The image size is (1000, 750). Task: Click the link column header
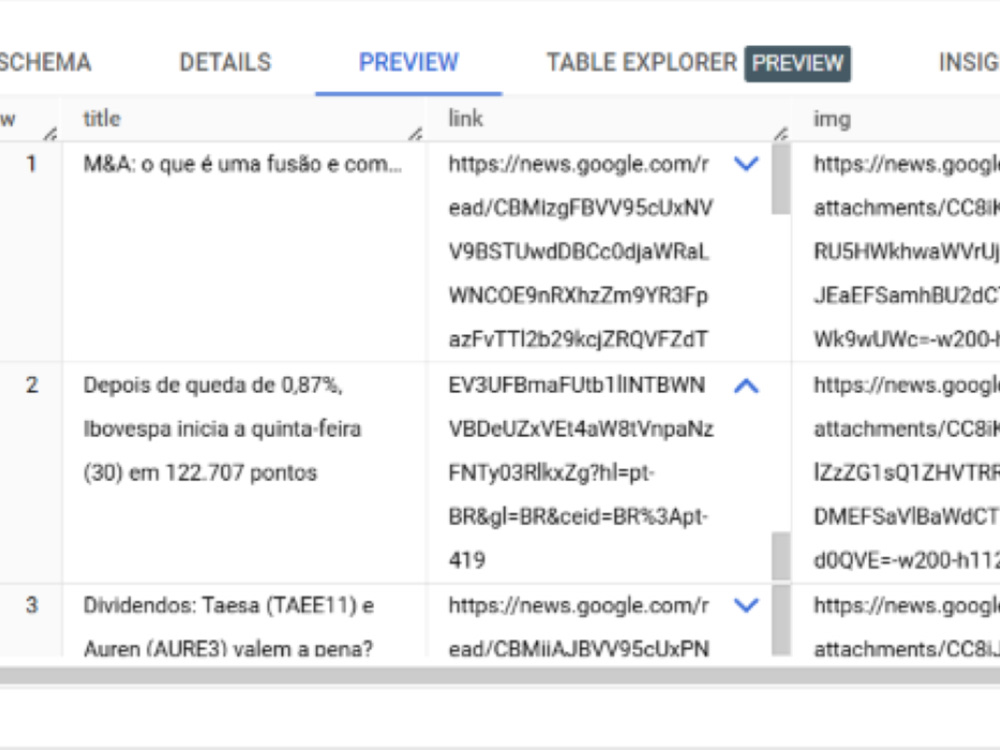pyautogui.click(x=466, y=119)
